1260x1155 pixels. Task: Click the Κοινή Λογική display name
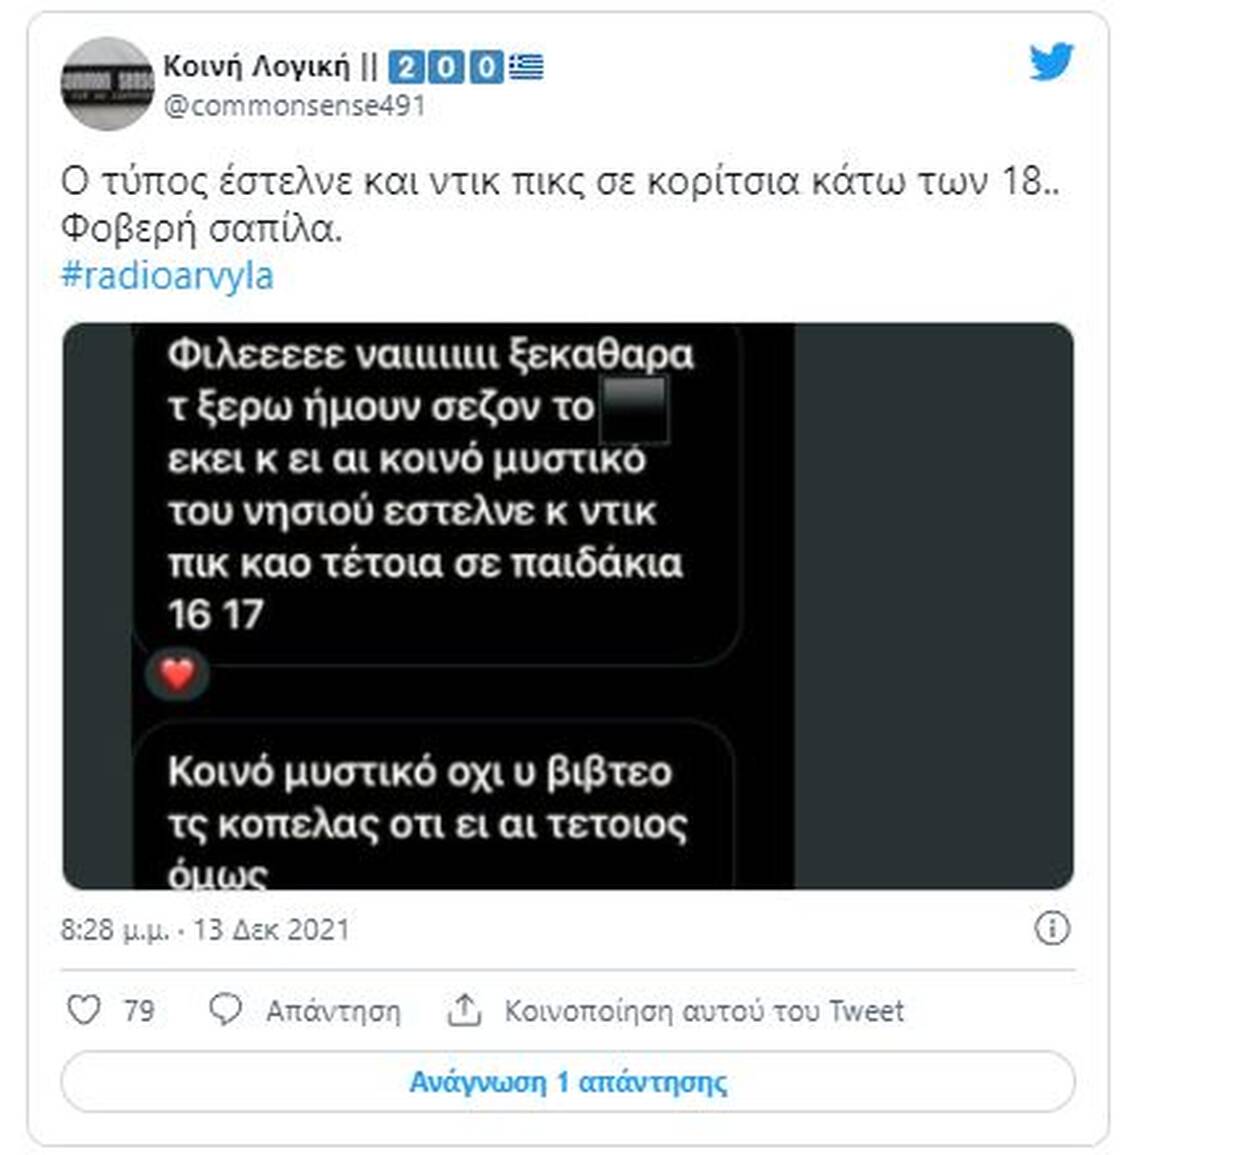[x=257, y=67]
